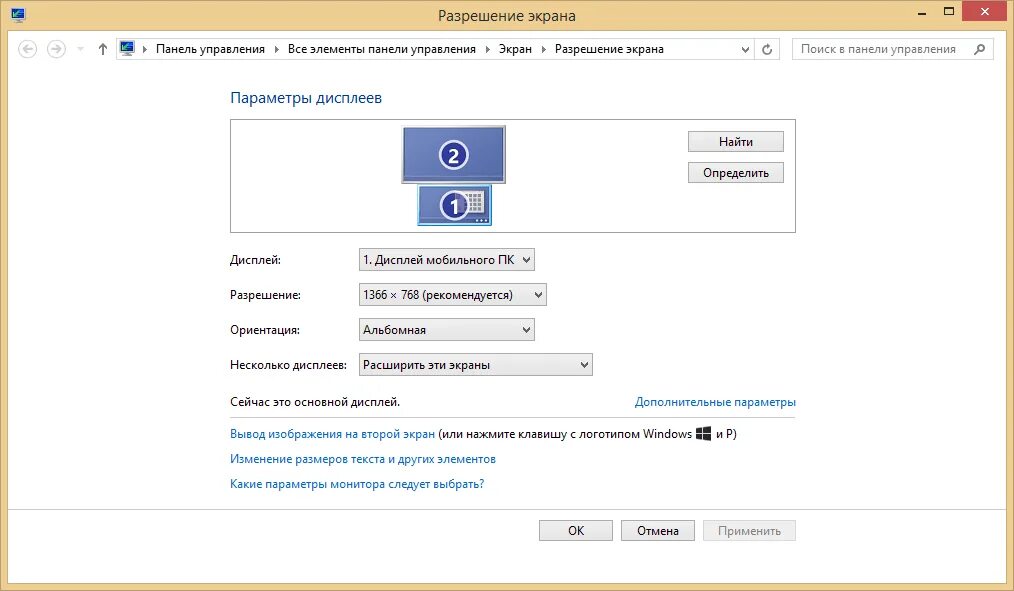Open Дополнительные параметры link
Image resolution: width=1014 pixels, height=591 pixels.
715,402
